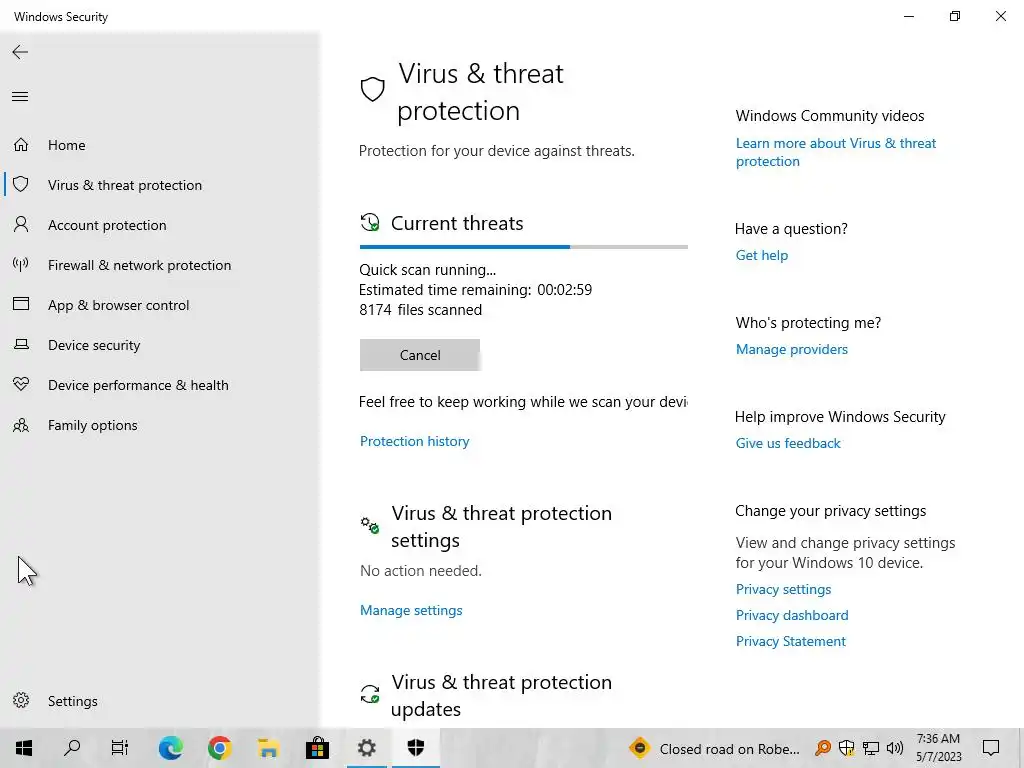1024x768 pixels.
Task: Launch Microsoft Edge from taskbar
Action: 170,748
